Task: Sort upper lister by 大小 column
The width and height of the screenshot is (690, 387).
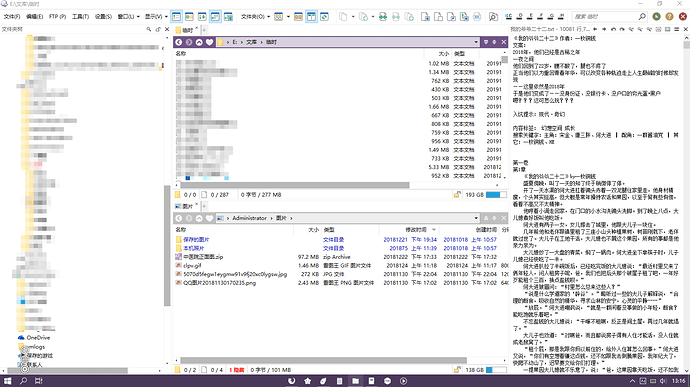Action: [x=444, y=54]
